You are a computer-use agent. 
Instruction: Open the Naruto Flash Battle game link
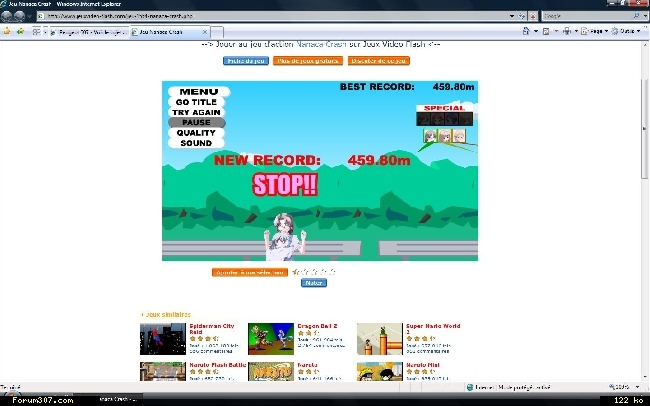tap(218, 365)
